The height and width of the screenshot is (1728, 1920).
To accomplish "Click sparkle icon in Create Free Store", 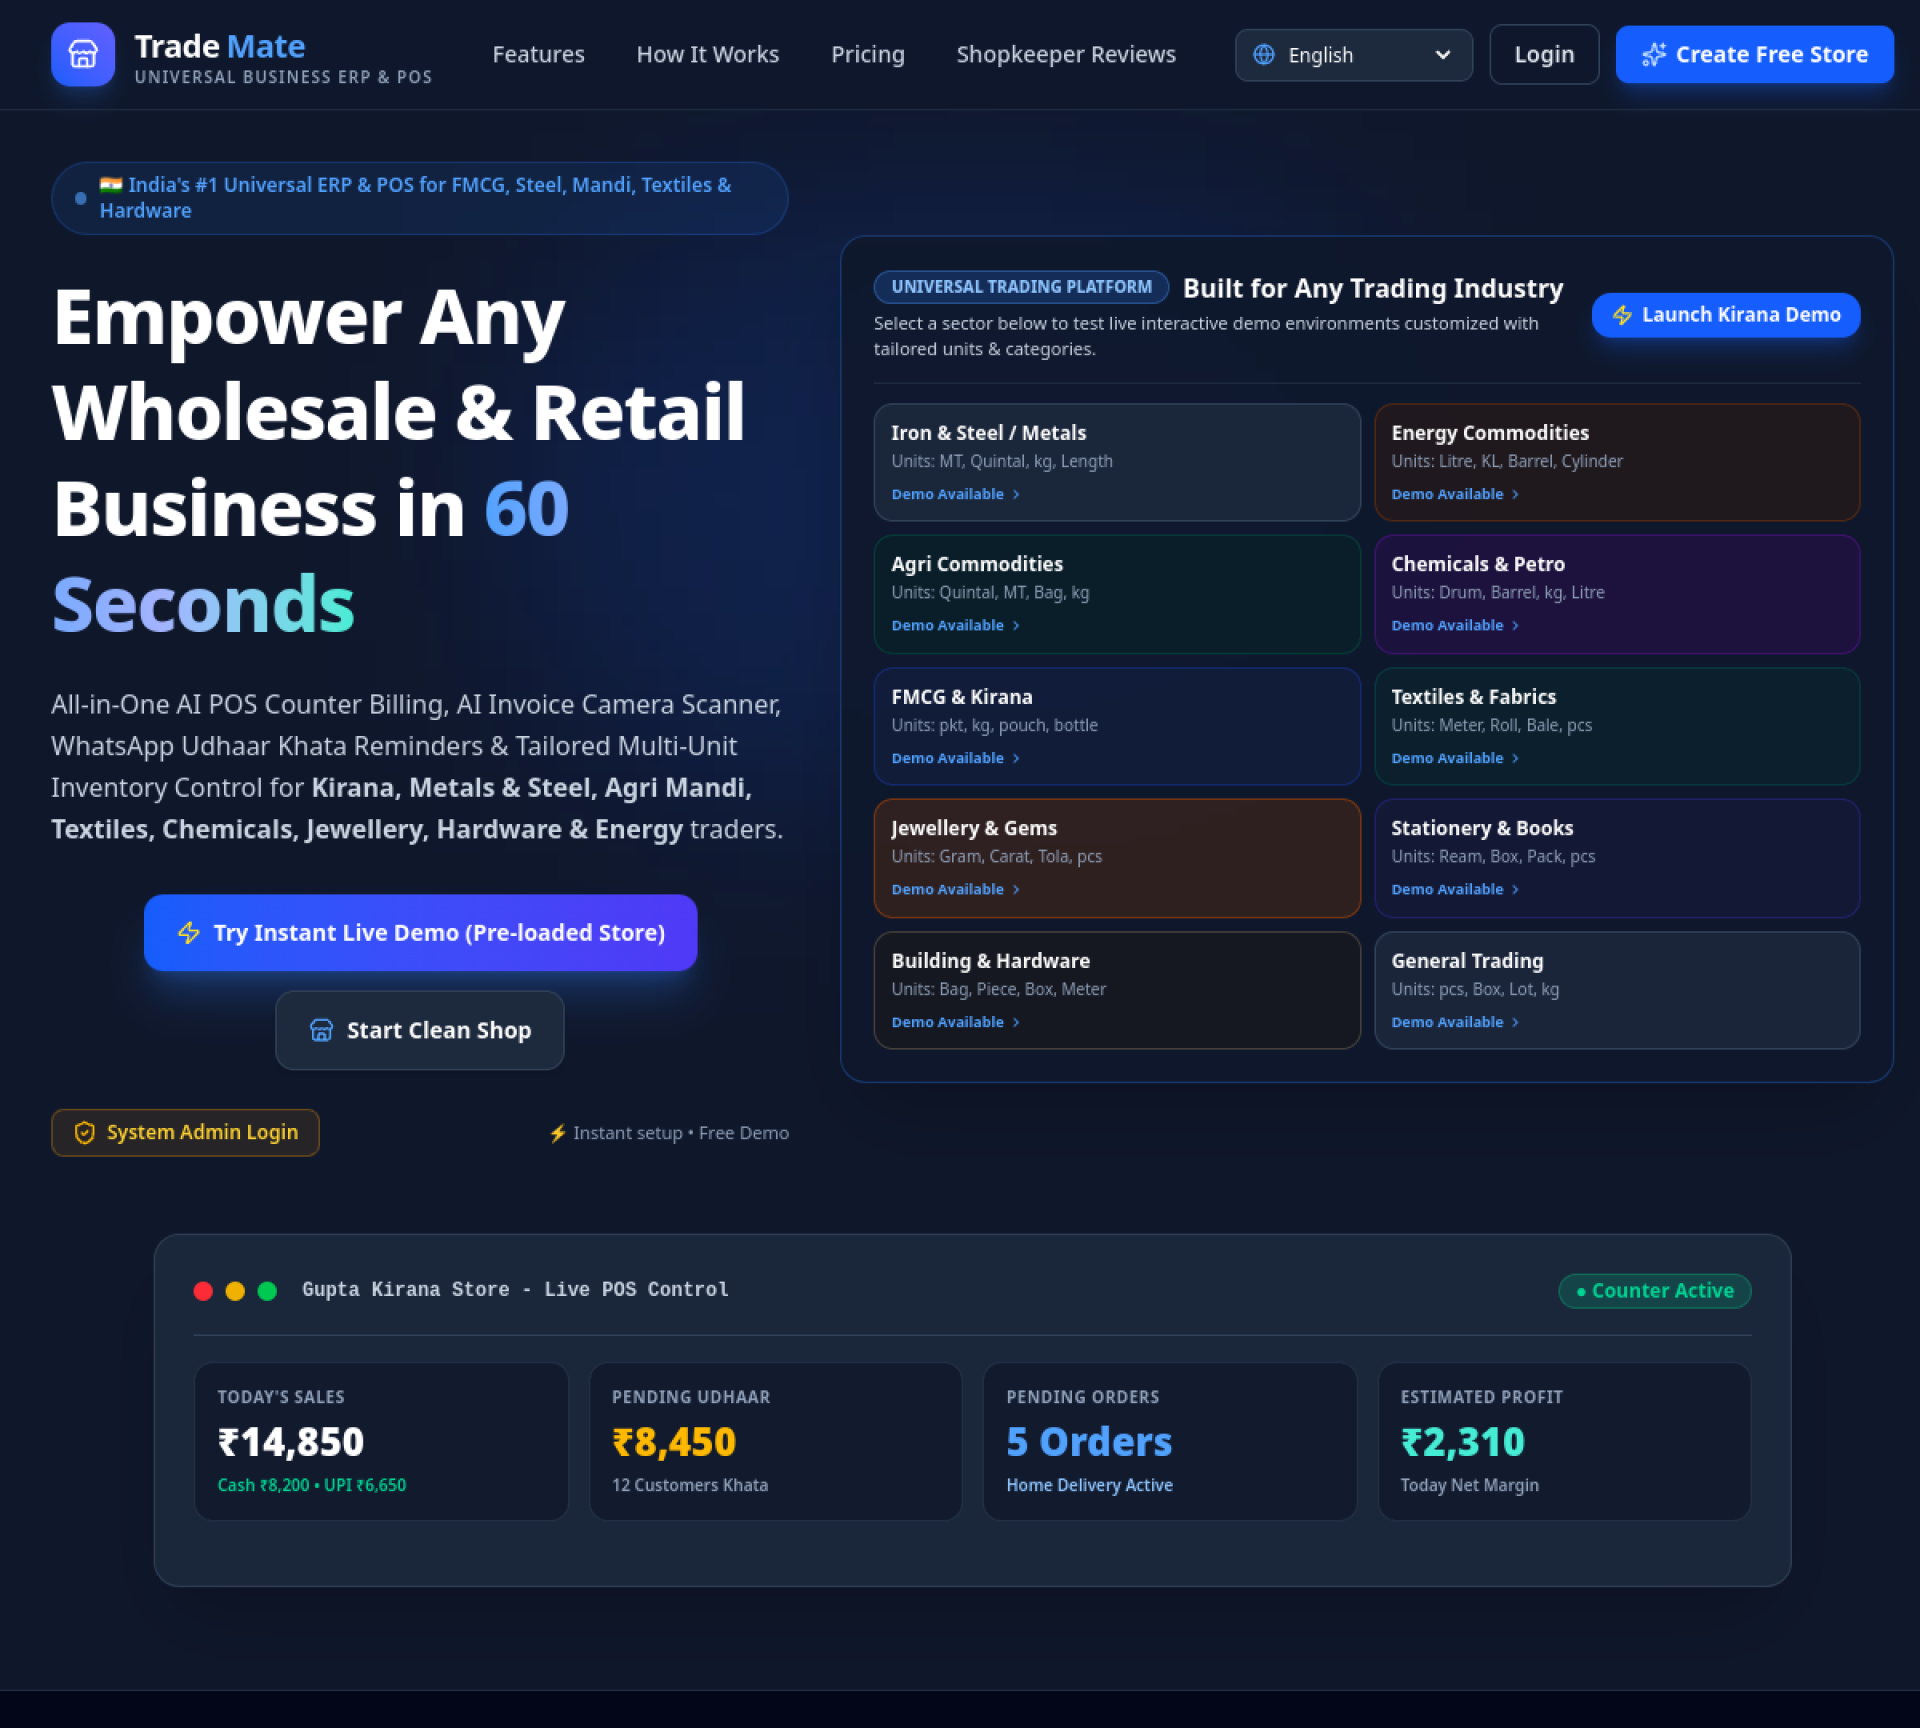I will [1654, 54].
